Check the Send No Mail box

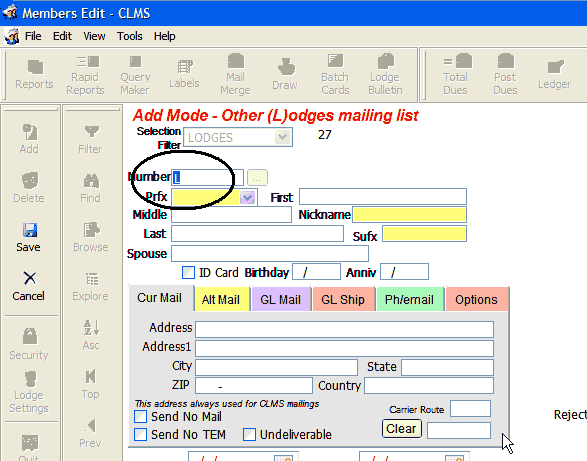[140, 416]
